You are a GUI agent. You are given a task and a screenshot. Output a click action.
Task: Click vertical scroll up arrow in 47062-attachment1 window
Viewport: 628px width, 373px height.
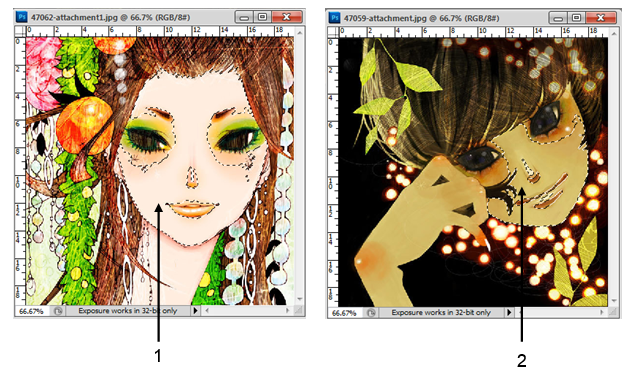pyautogui.click(x=300, y=32)
